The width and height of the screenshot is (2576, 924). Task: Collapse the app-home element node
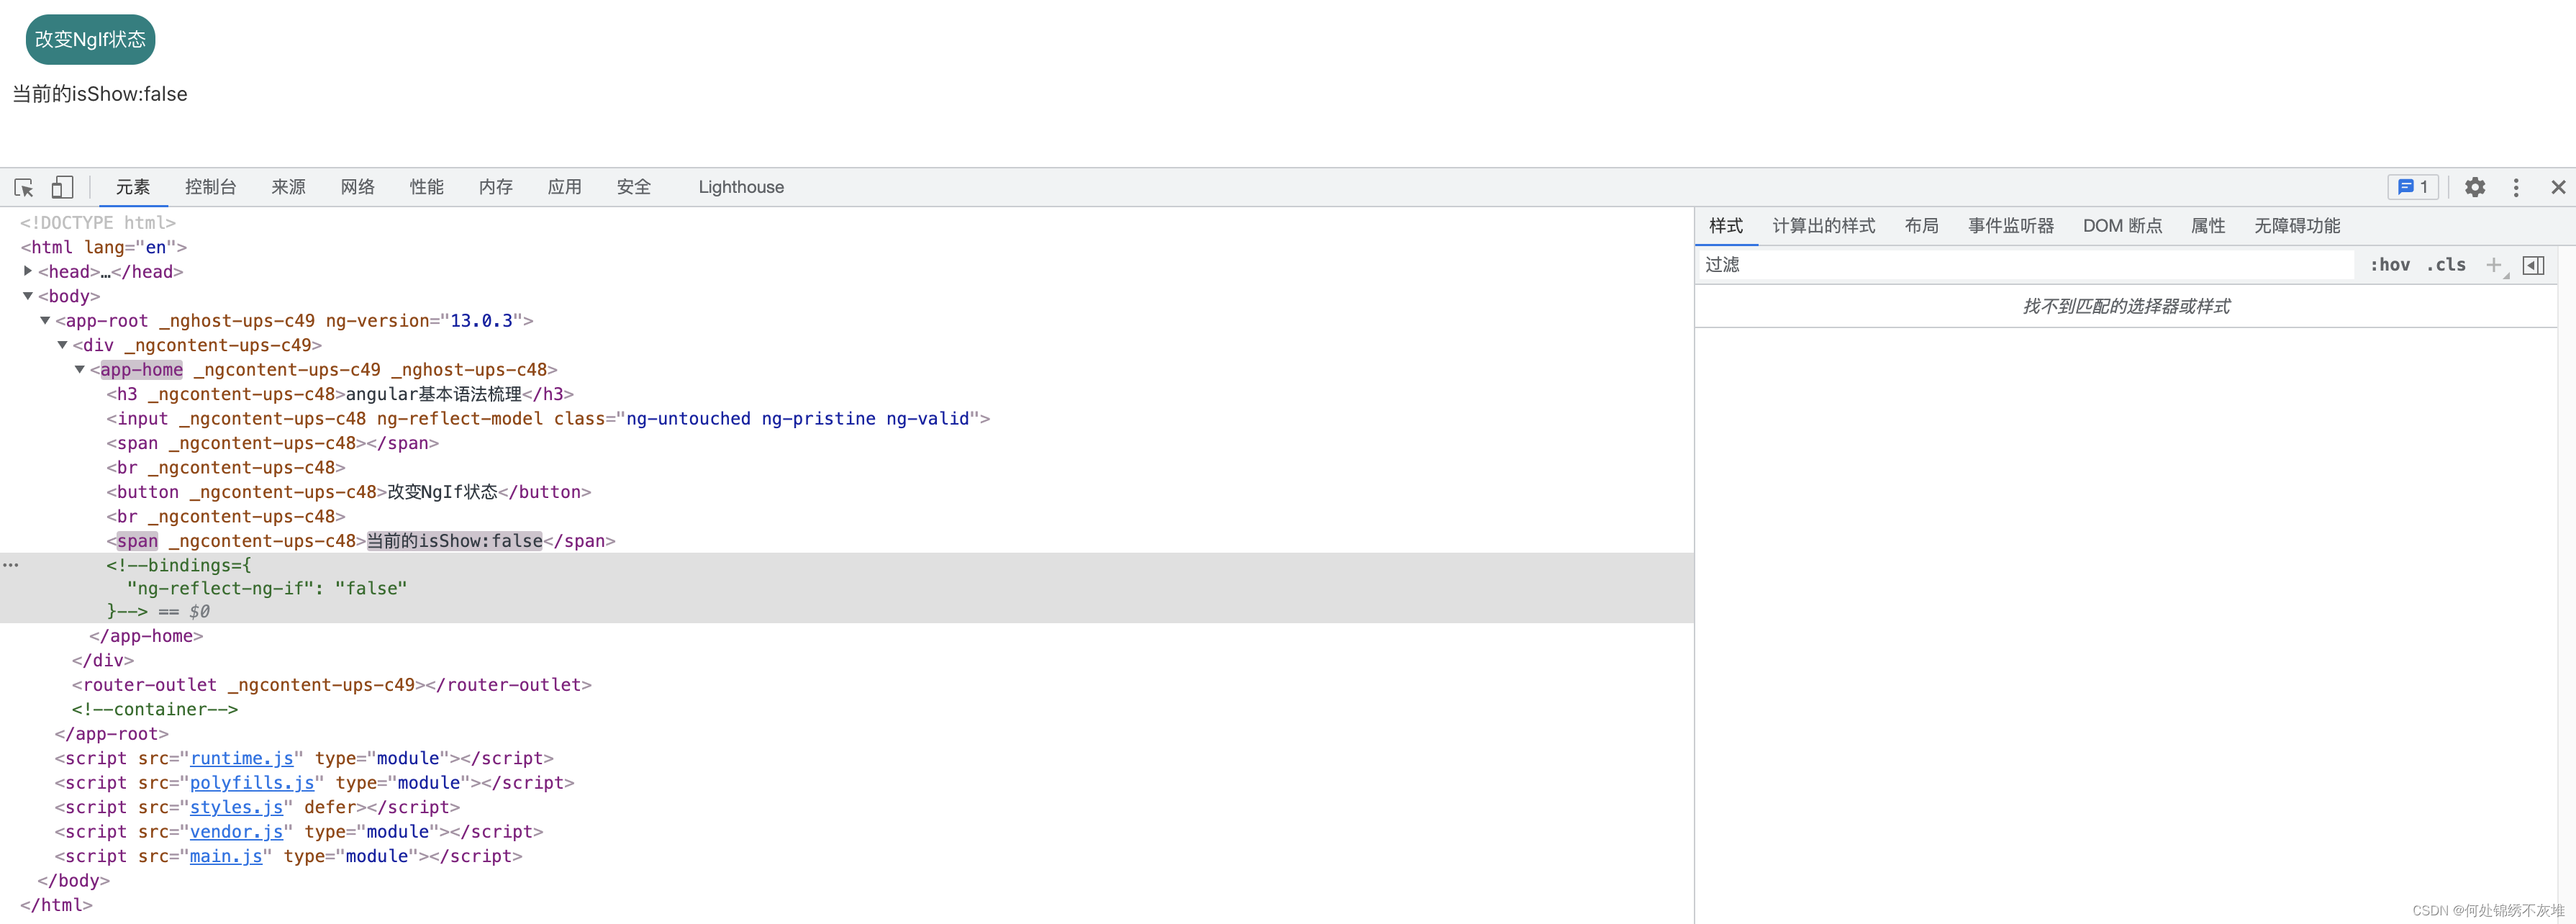(79, 369)
